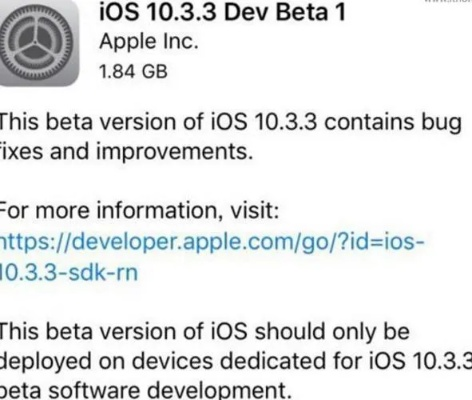Click the 'contains bug' phrase in the first paragraph
This screenshot has height=400, width=472.
[393, 122]
